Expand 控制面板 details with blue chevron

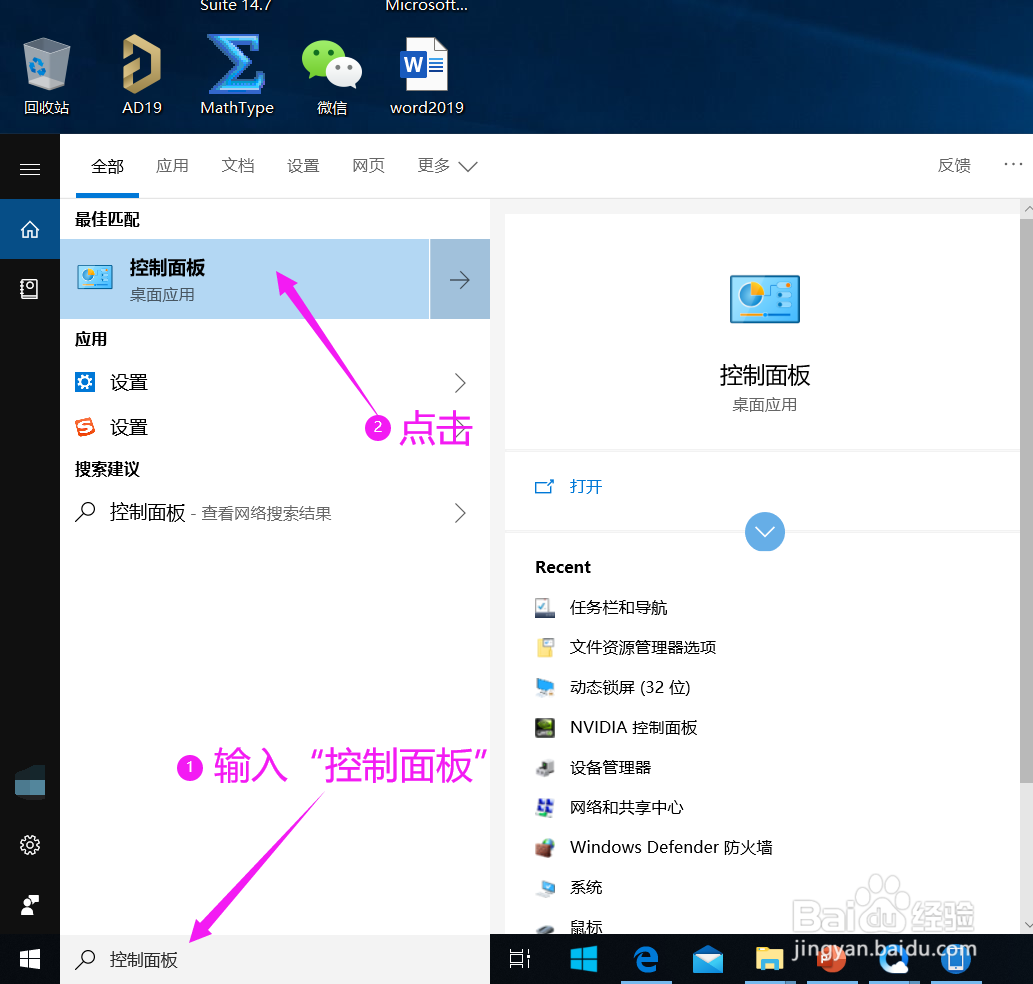764,531
